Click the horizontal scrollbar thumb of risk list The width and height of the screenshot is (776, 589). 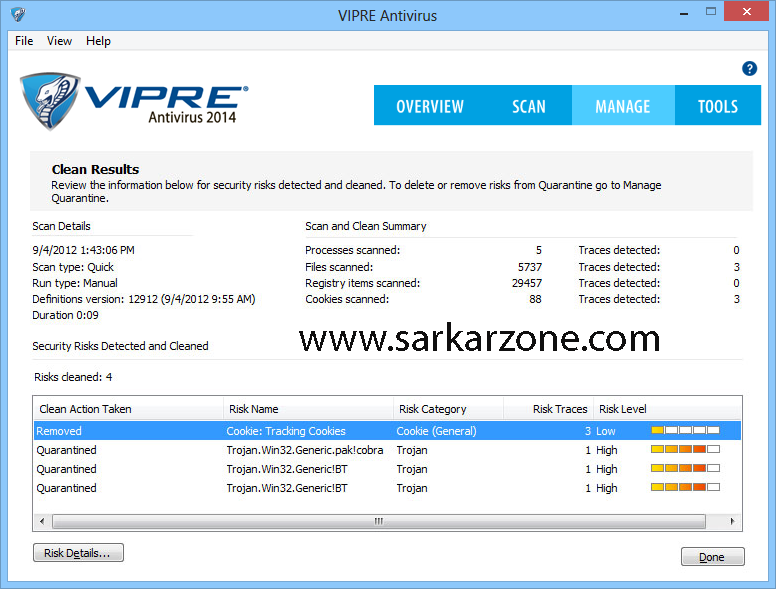click(379, 521)
